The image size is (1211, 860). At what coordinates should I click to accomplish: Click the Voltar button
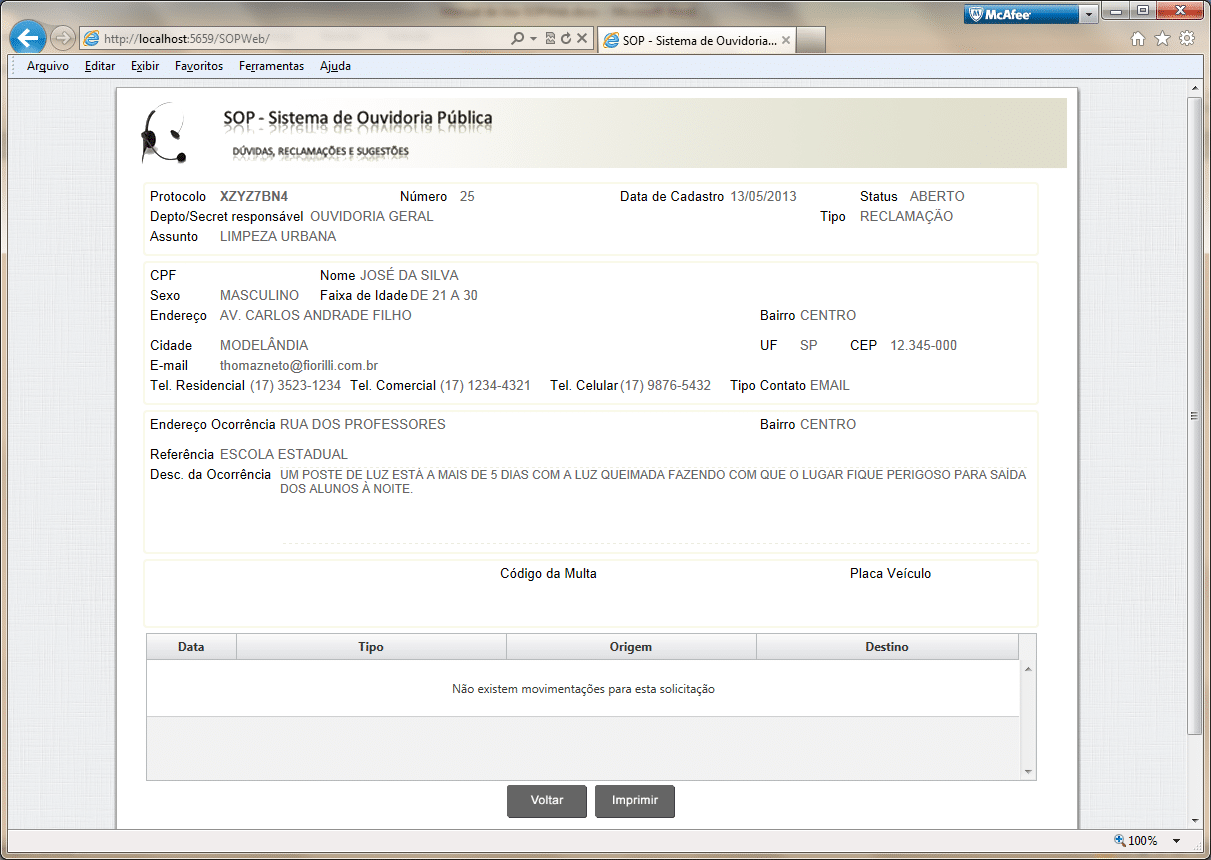click(547, 801)
